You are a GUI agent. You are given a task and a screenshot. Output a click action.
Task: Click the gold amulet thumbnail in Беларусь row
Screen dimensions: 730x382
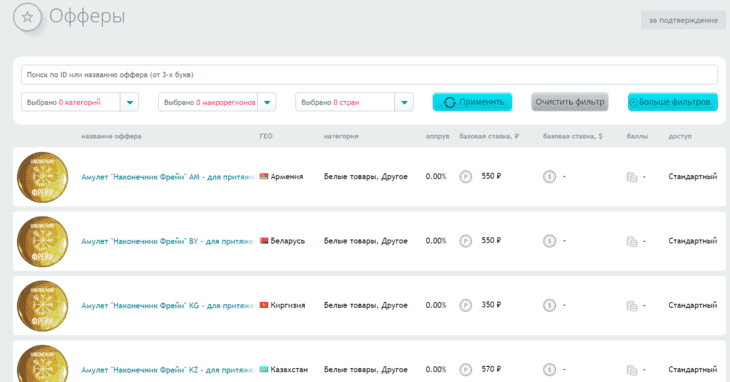[x=42, y=241]
